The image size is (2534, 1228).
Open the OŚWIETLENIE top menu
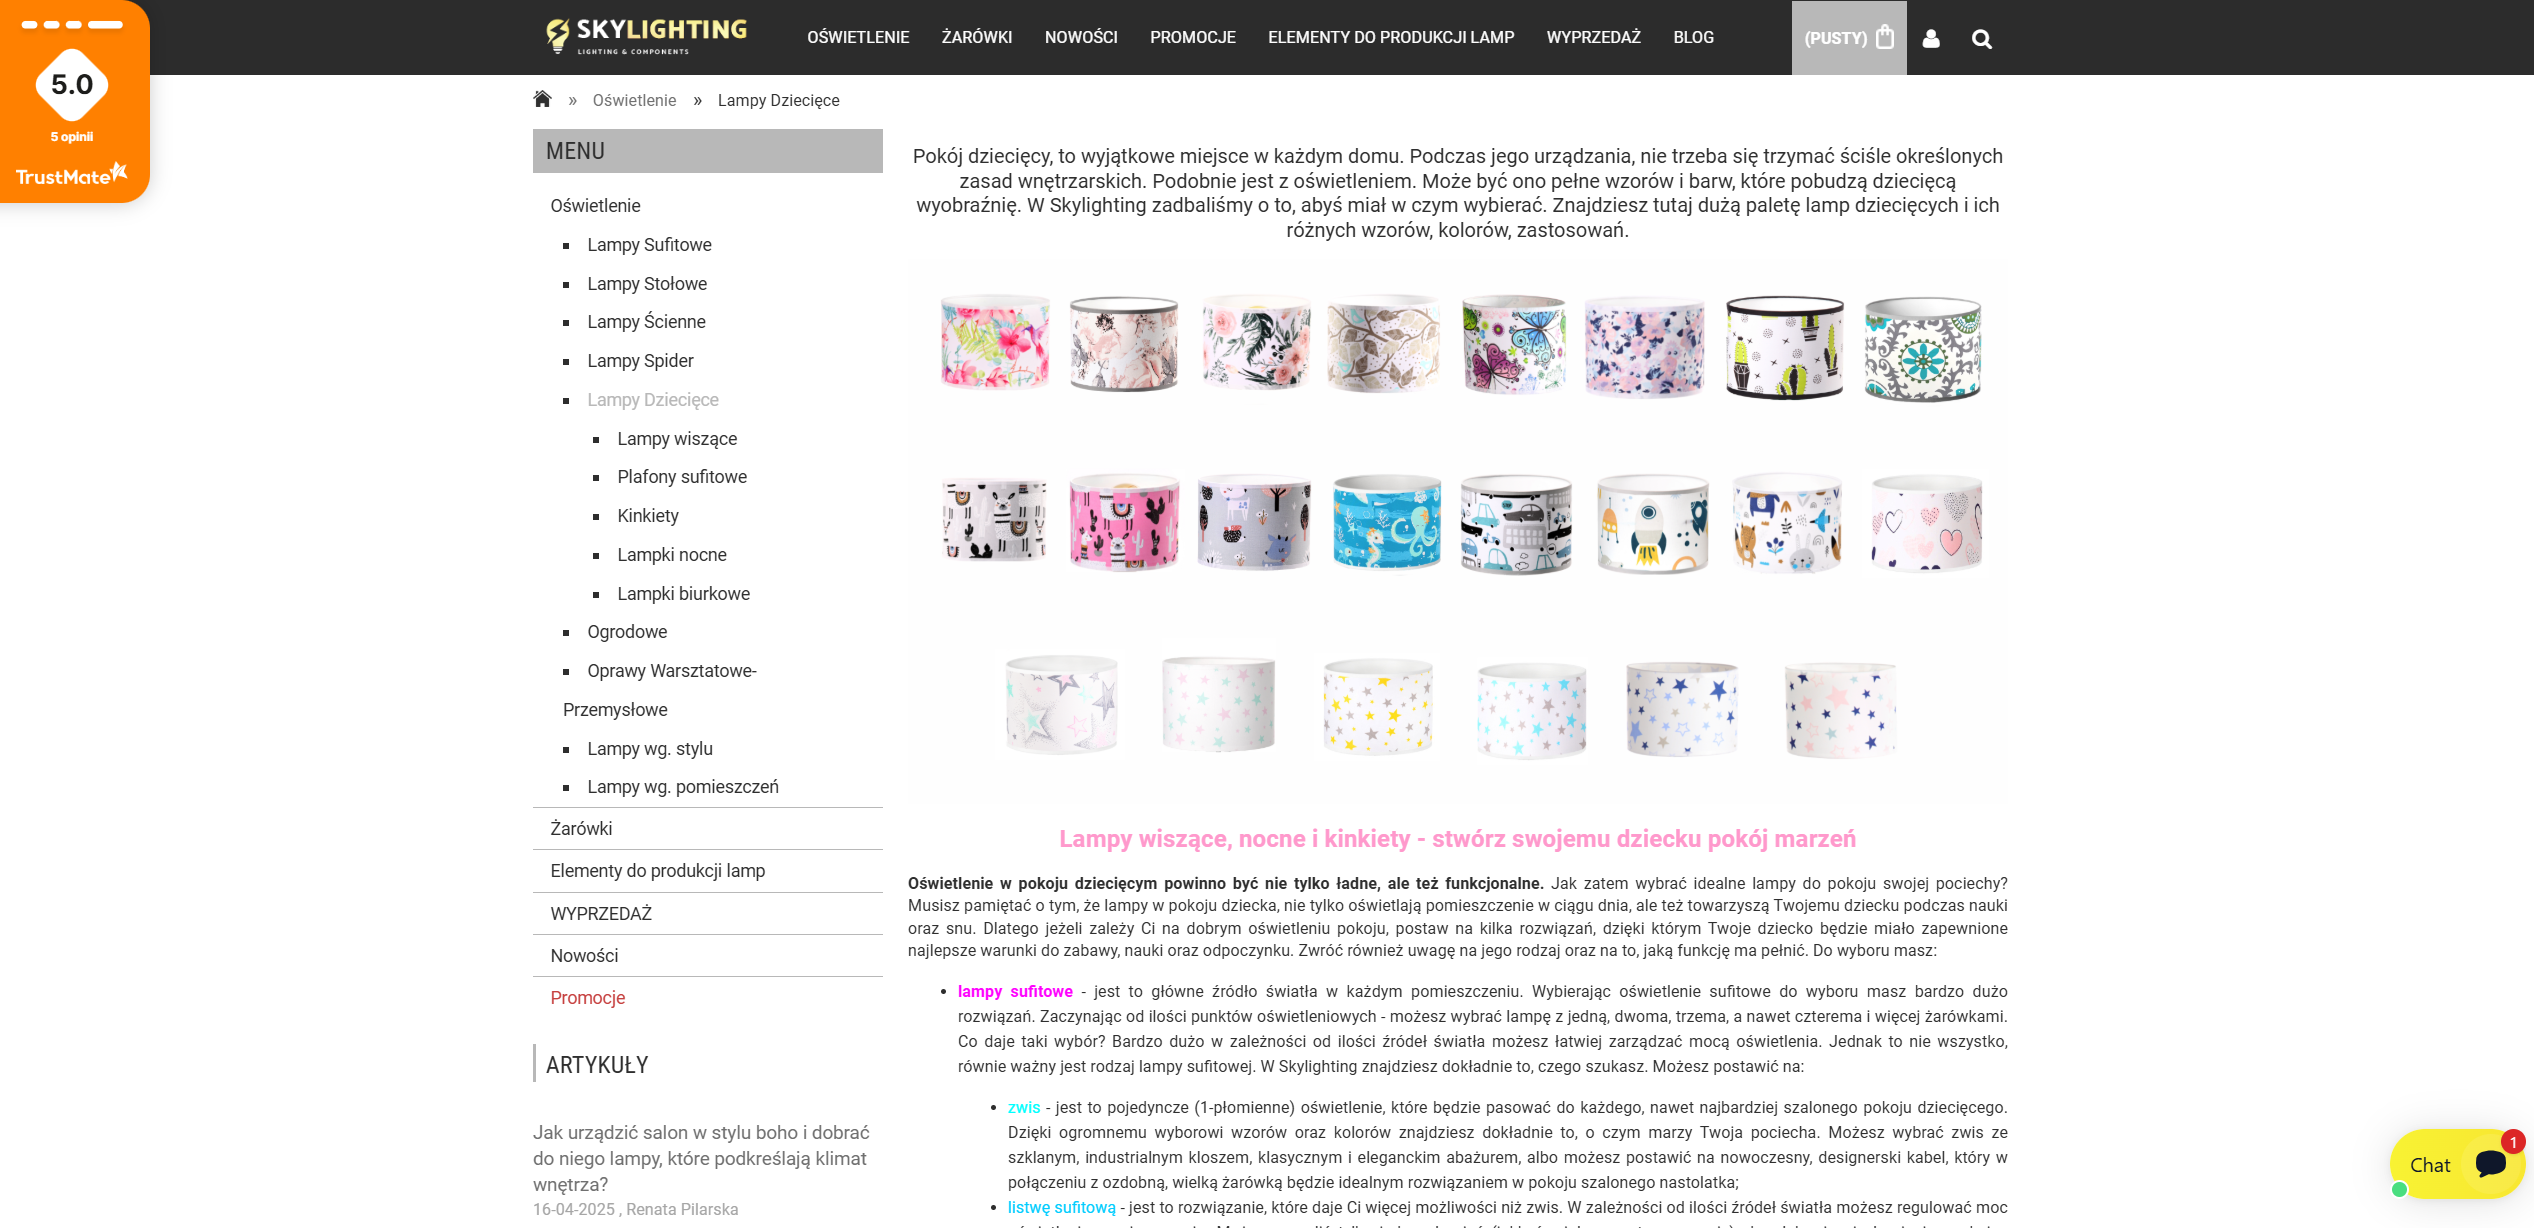[858, 37]
